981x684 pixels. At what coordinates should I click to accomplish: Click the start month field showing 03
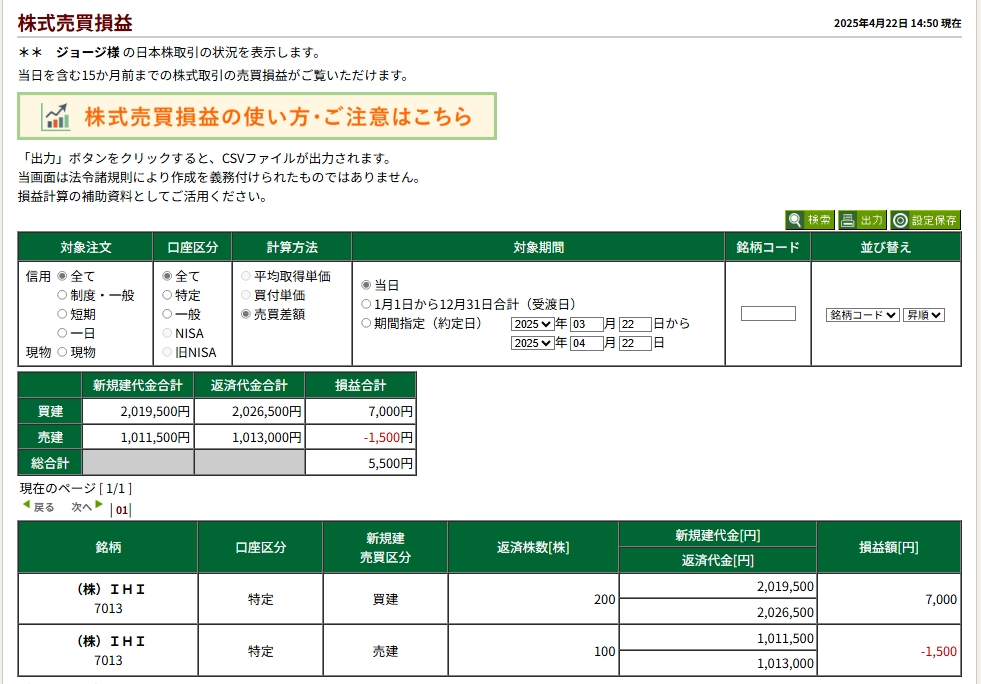[586, 324]
